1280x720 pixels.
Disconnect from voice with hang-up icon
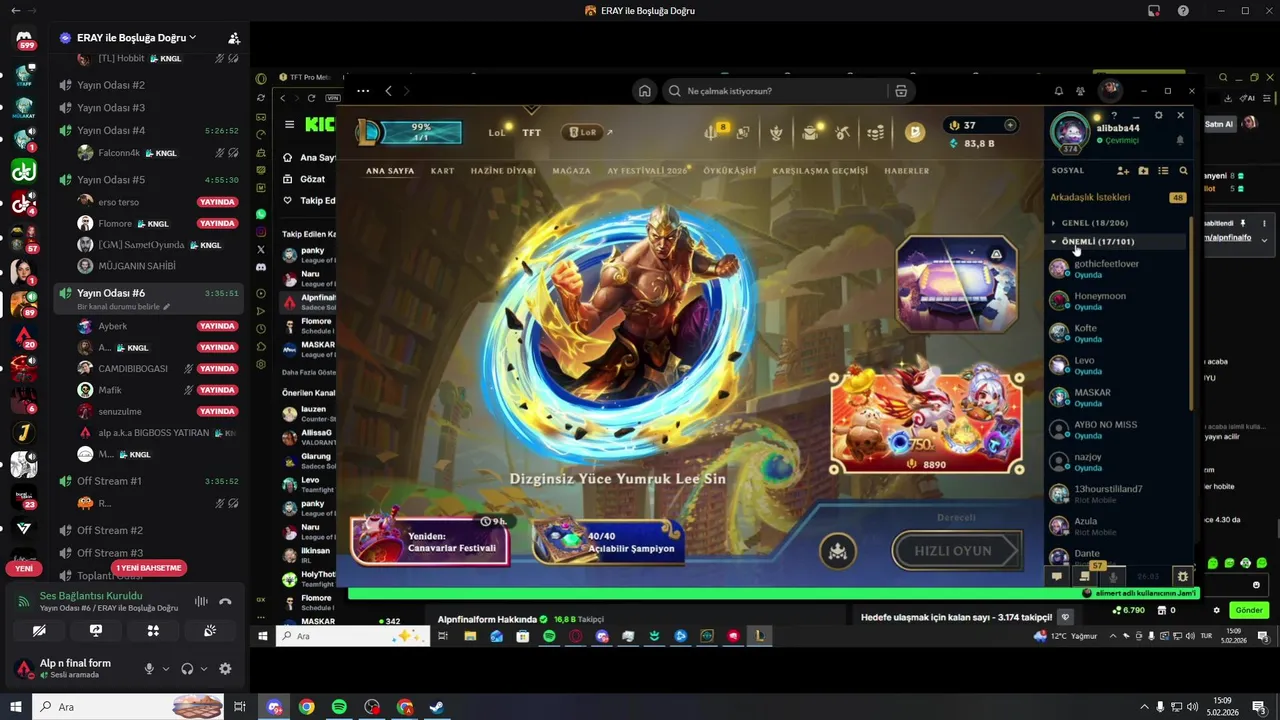pyautogui.click(x=225, y=601)
